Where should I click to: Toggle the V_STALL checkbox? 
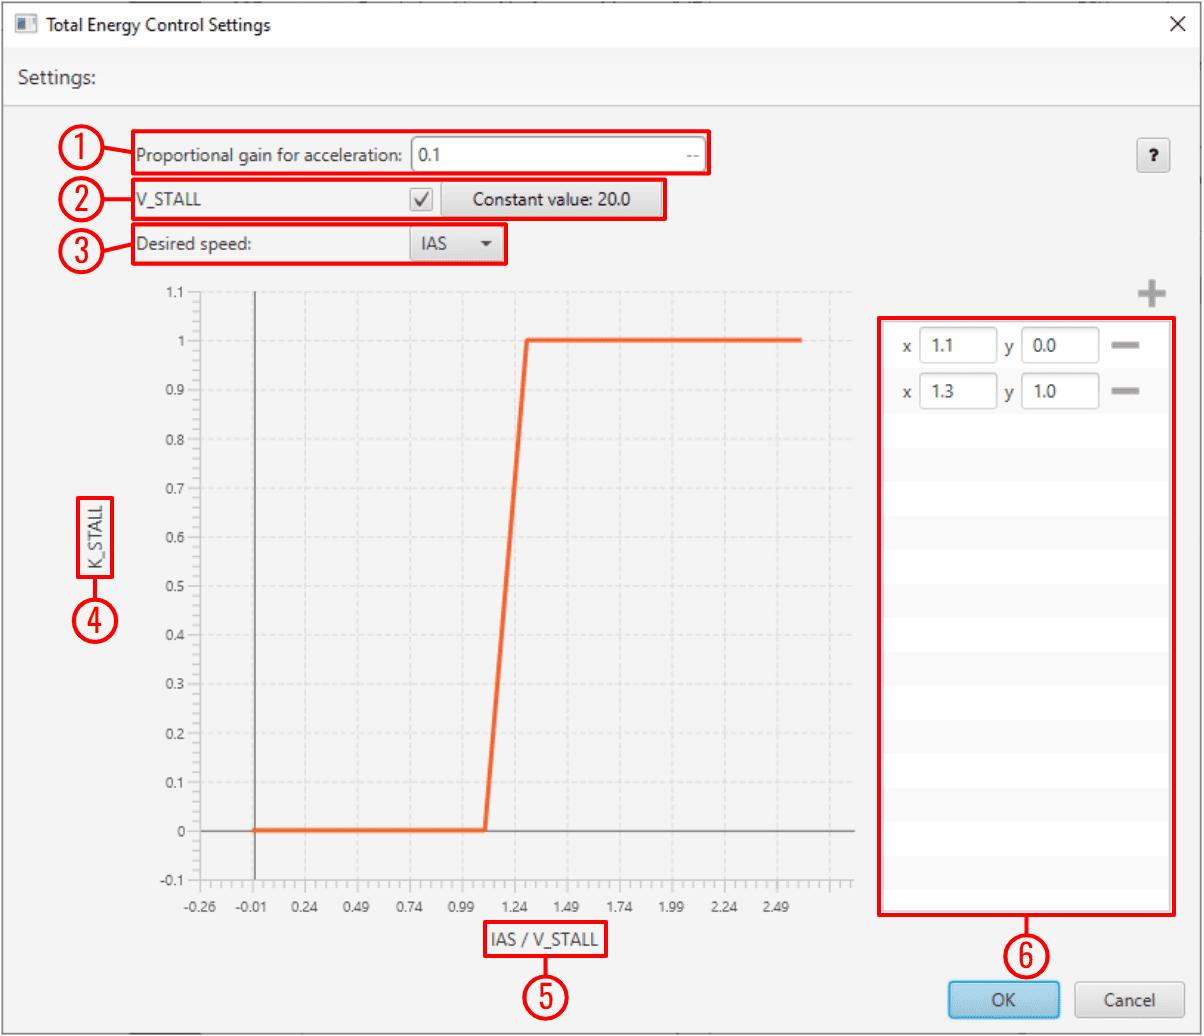point(421,199)
